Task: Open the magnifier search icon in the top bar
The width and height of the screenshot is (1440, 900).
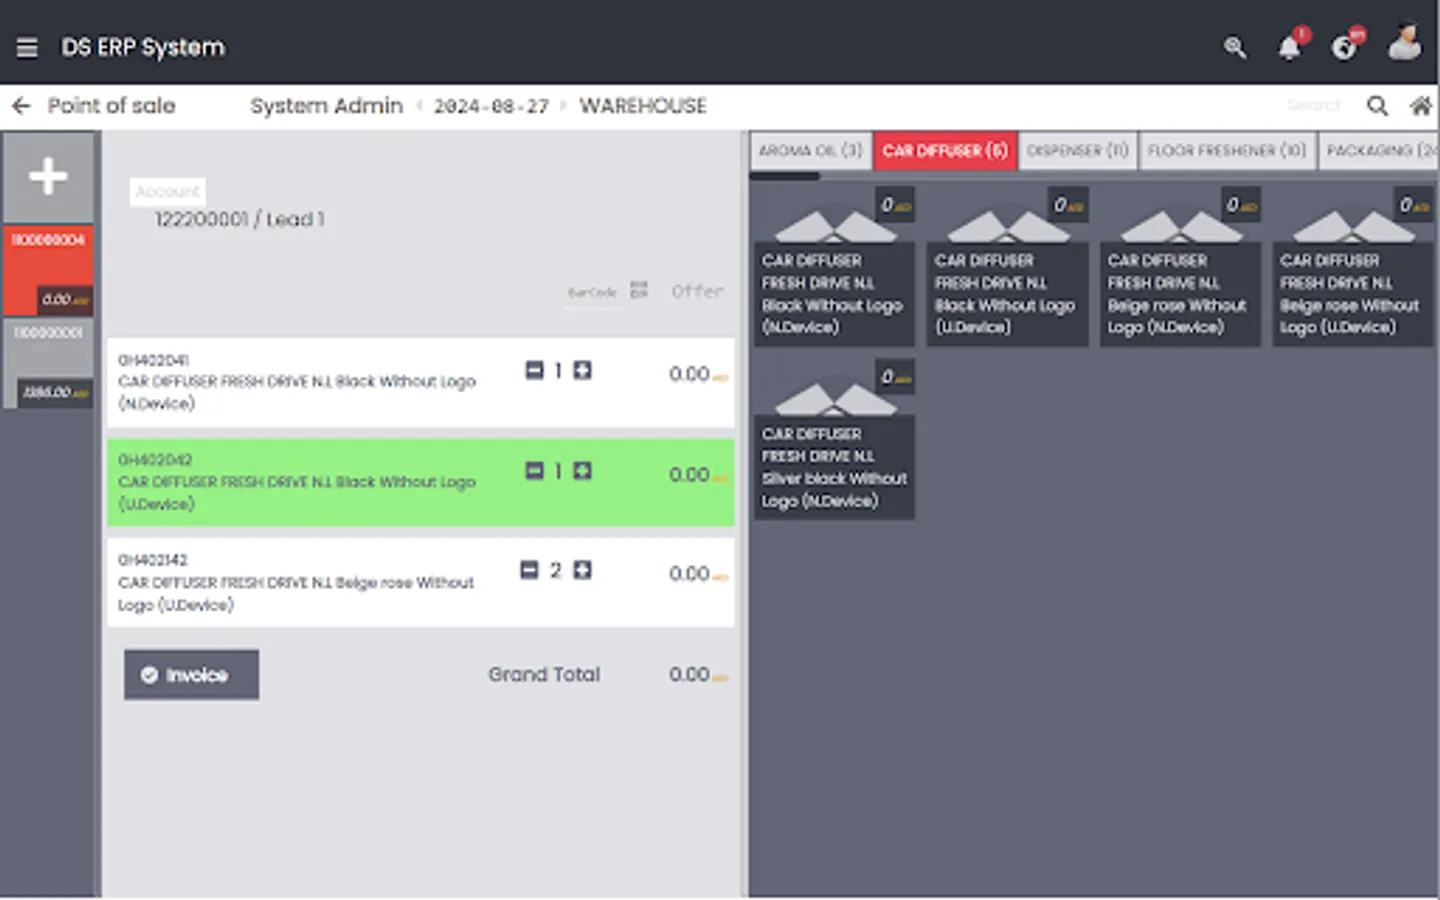Action: point(1234,47)
